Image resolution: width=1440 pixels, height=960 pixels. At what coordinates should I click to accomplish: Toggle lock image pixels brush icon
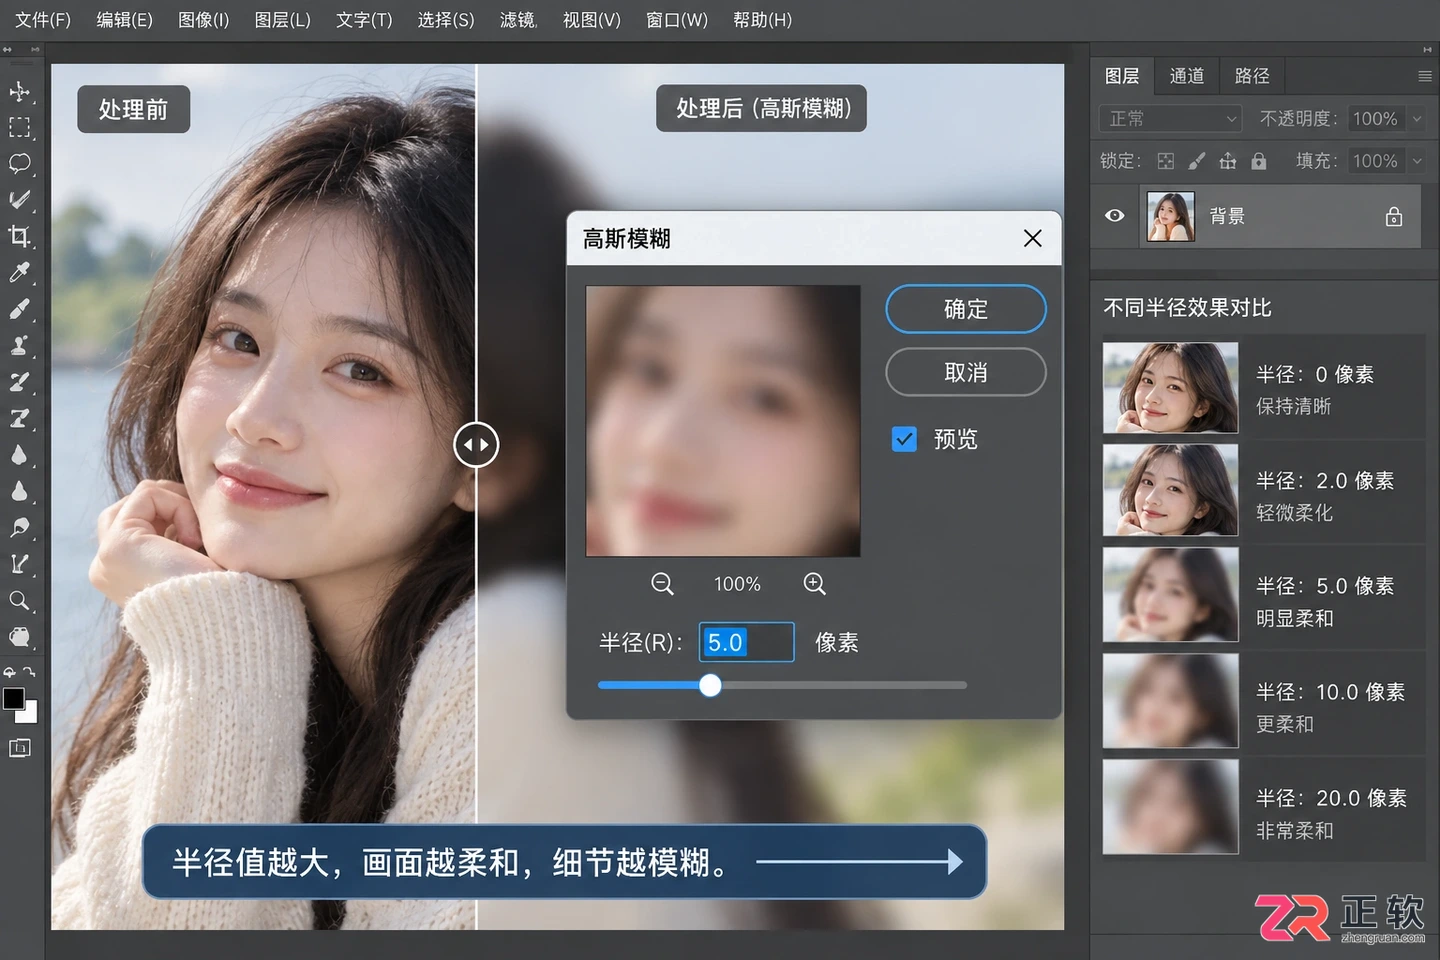(1197, 161)
